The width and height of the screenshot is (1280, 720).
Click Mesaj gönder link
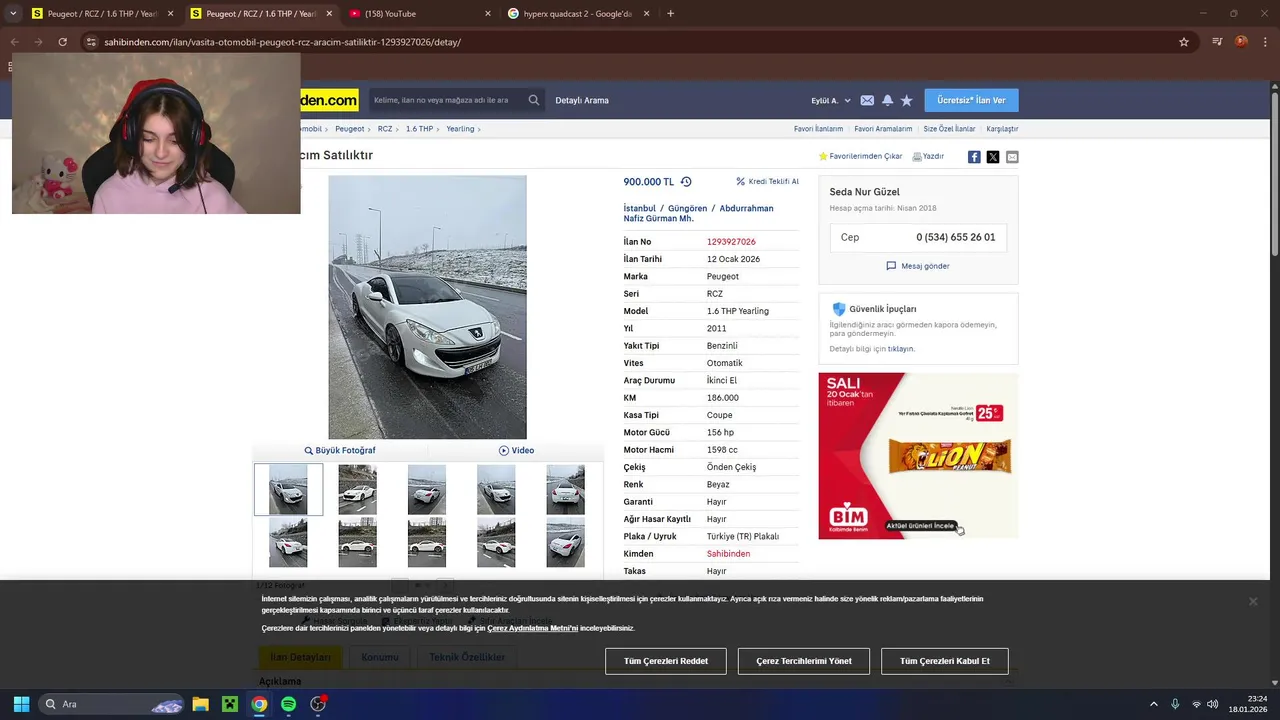click(918, 266)
